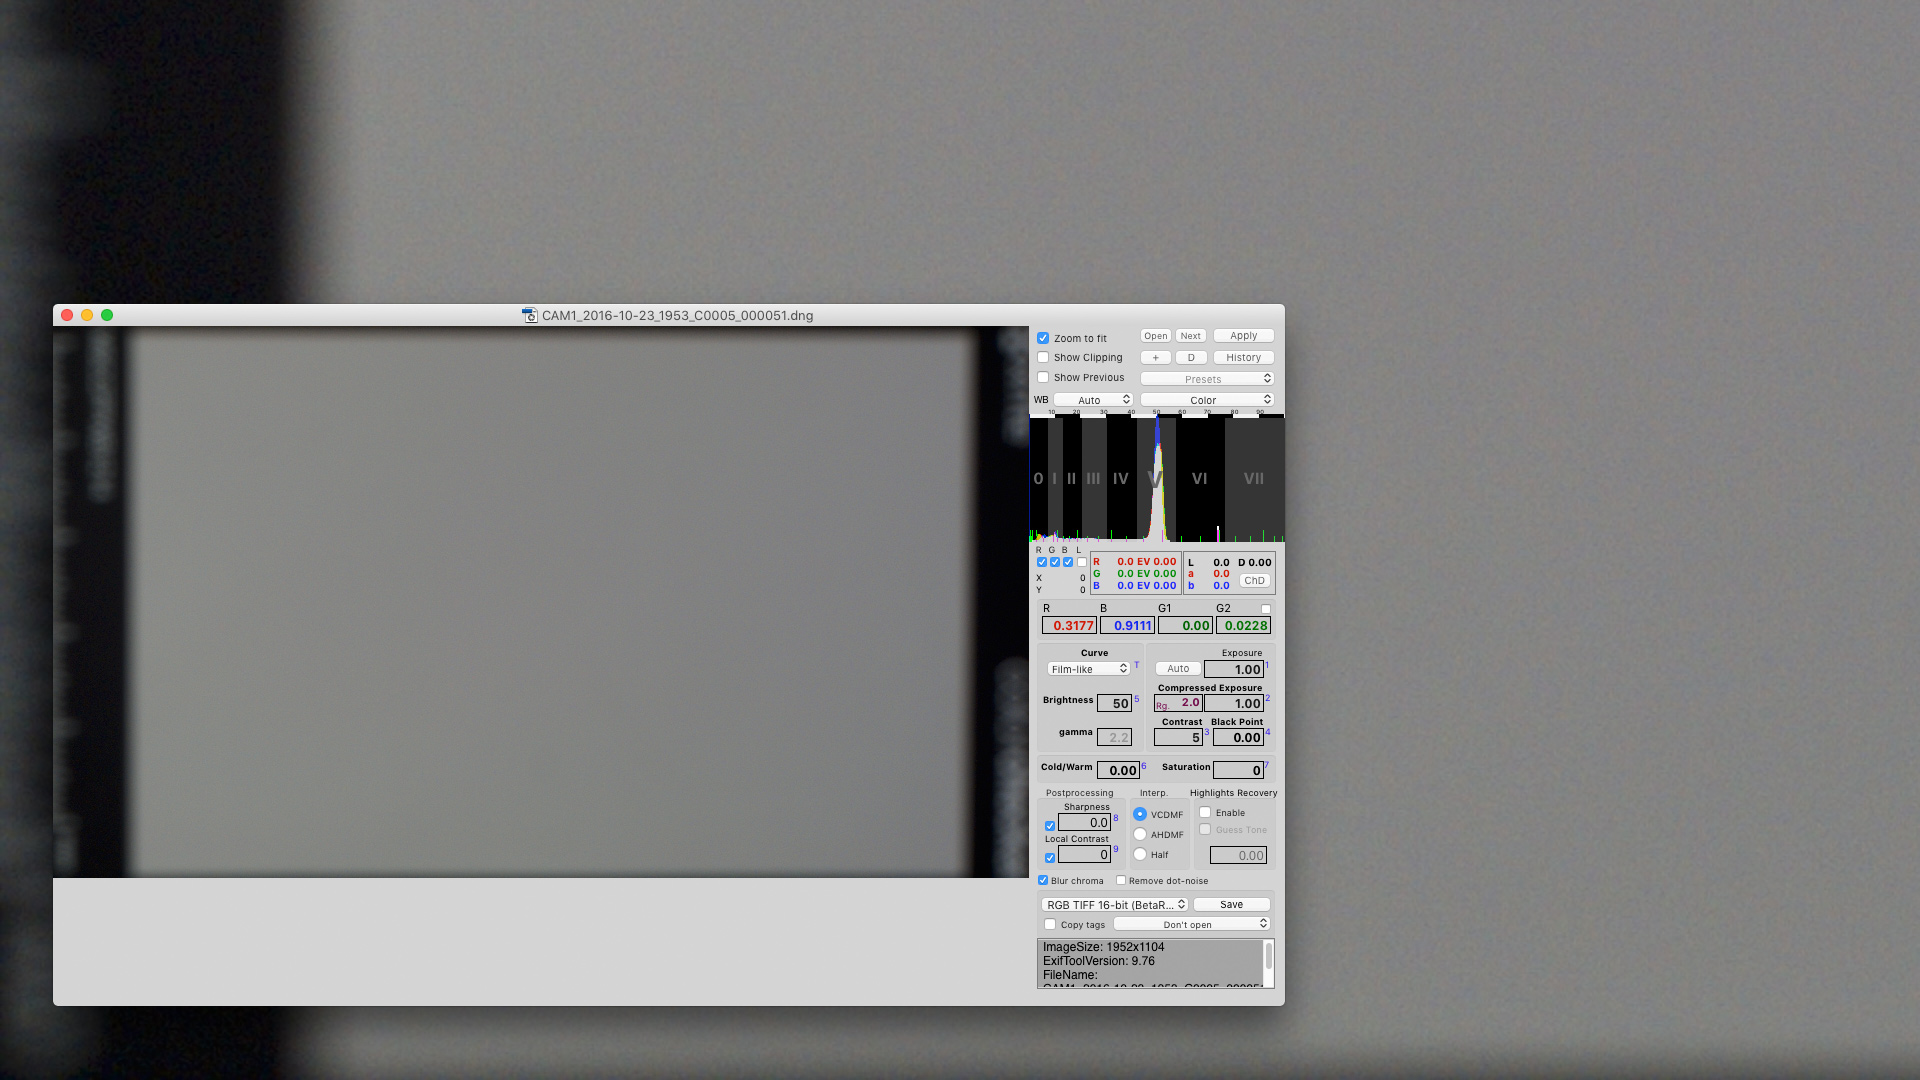
Task: Click the EXIF info panel scrollbar
Action: coord(1269,957)
